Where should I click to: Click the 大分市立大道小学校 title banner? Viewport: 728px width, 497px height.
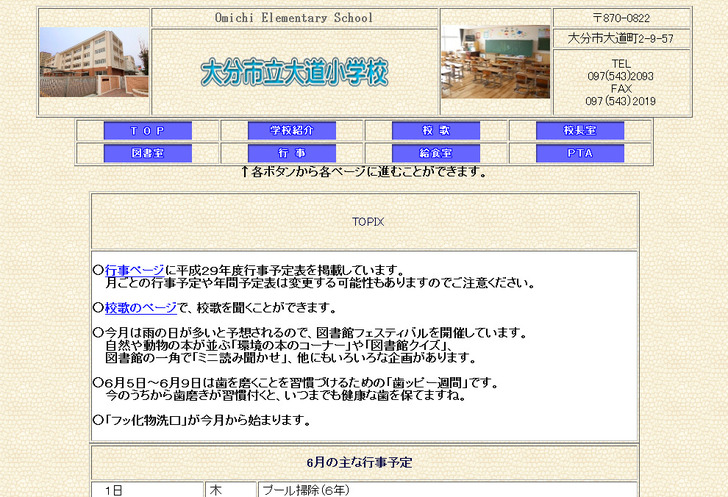294,73
